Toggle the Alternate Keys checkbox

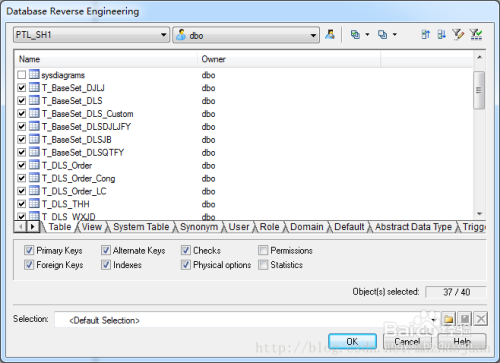106,250
